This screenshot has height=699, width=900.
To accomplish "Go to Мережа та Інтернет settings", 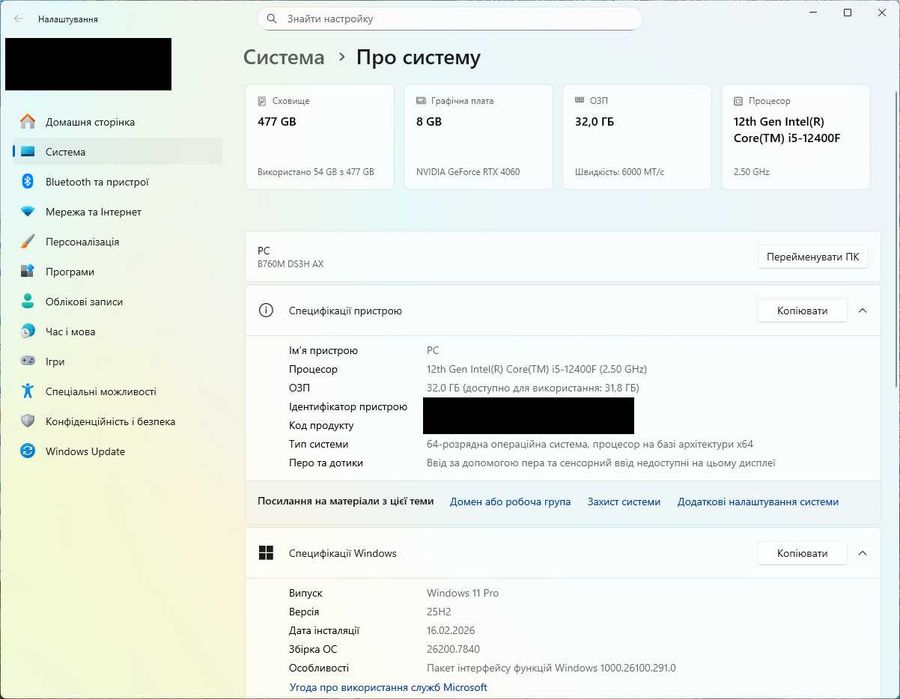I will 118,211.
